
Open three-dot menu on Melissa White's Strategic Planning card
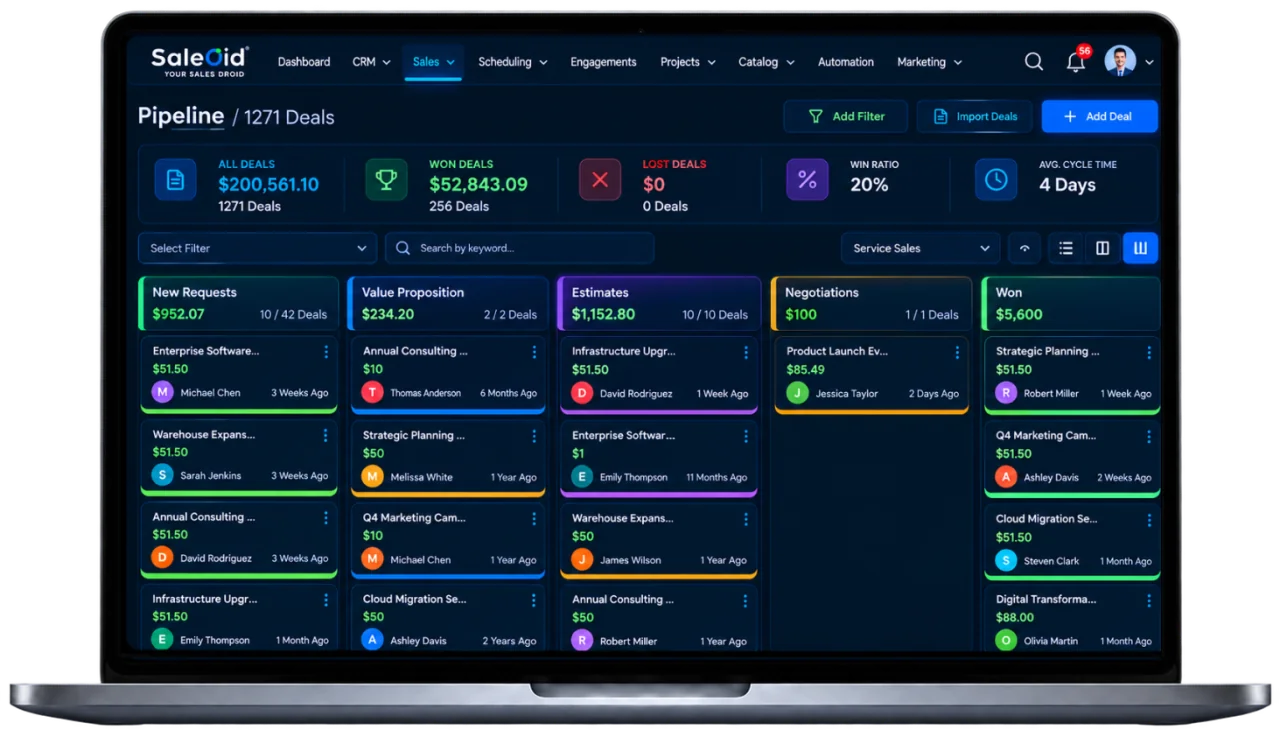click(534, 436)
